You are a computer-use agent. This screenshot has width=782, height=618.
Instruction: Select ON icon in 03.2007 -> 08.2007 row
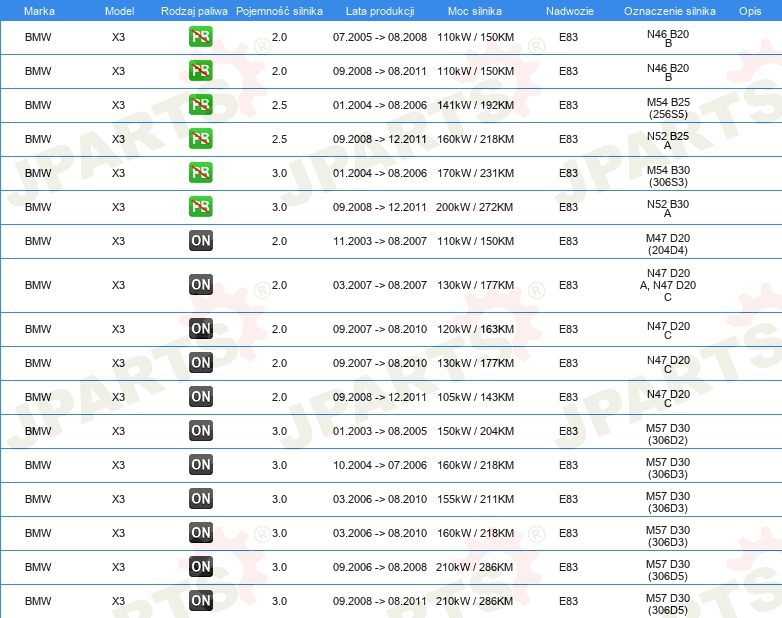click(200, 284)
